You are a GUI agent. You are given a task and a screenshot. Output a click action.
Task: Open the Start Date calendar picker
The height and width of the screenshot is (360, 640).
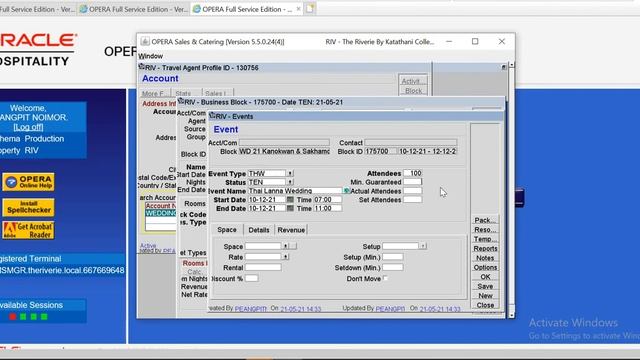[290, 200]
